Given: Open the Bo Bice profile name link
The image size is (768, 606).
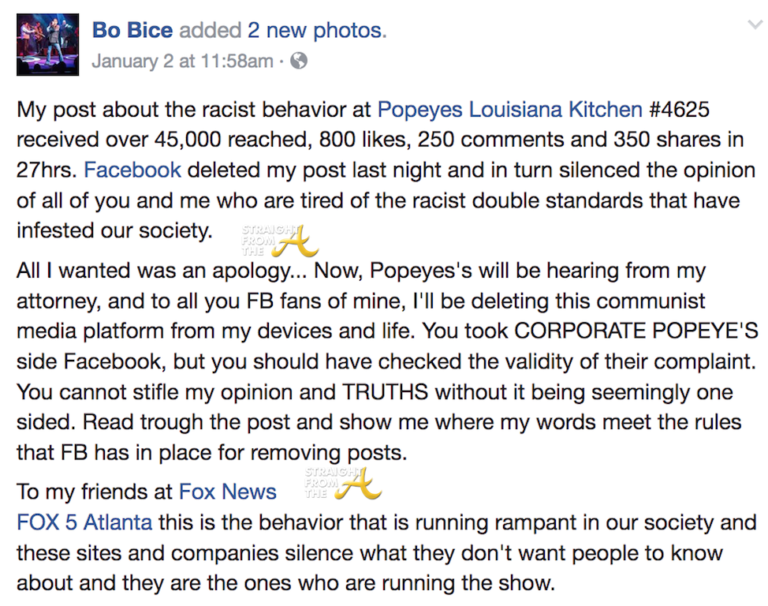Looking at the screenshot, I should [x=131, y=31].
